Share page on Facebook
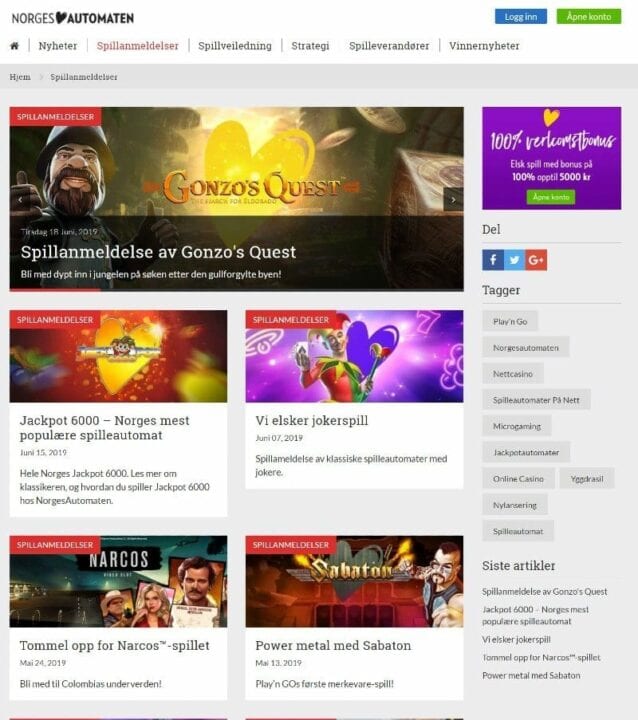This screenshot has height=720, width=638. (x=493, y=260)
